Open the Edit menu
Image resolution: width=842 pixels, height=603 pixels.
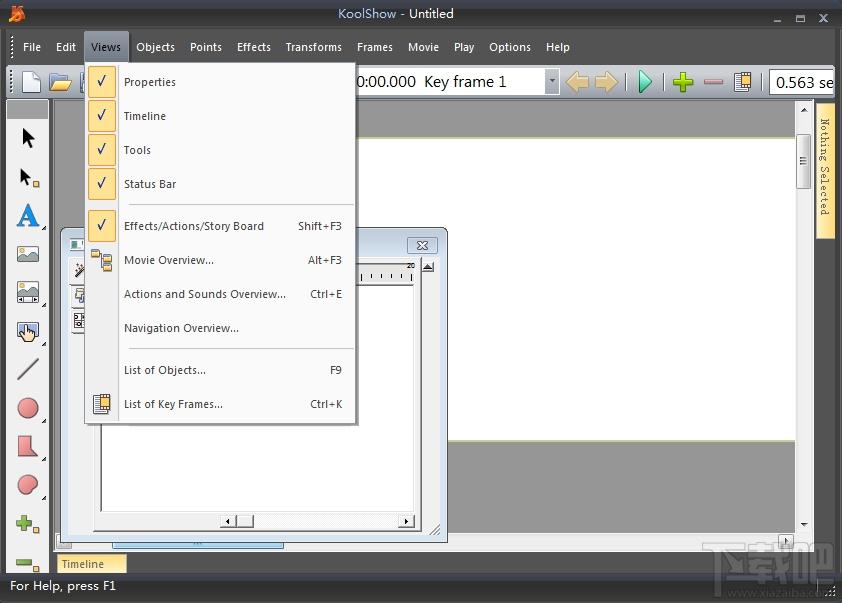[x=66, y=47]
